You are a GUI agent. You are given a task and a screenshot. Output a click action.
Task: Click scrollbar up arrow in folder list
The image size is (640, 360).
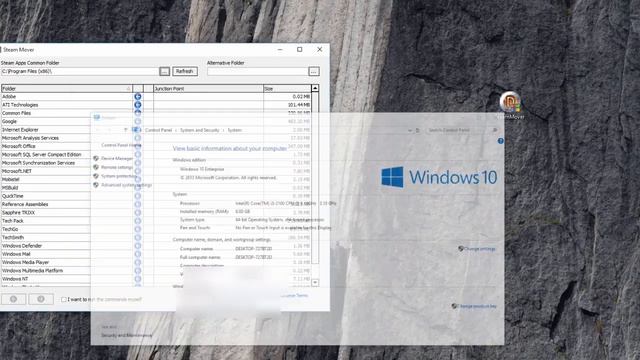point(315,88)
